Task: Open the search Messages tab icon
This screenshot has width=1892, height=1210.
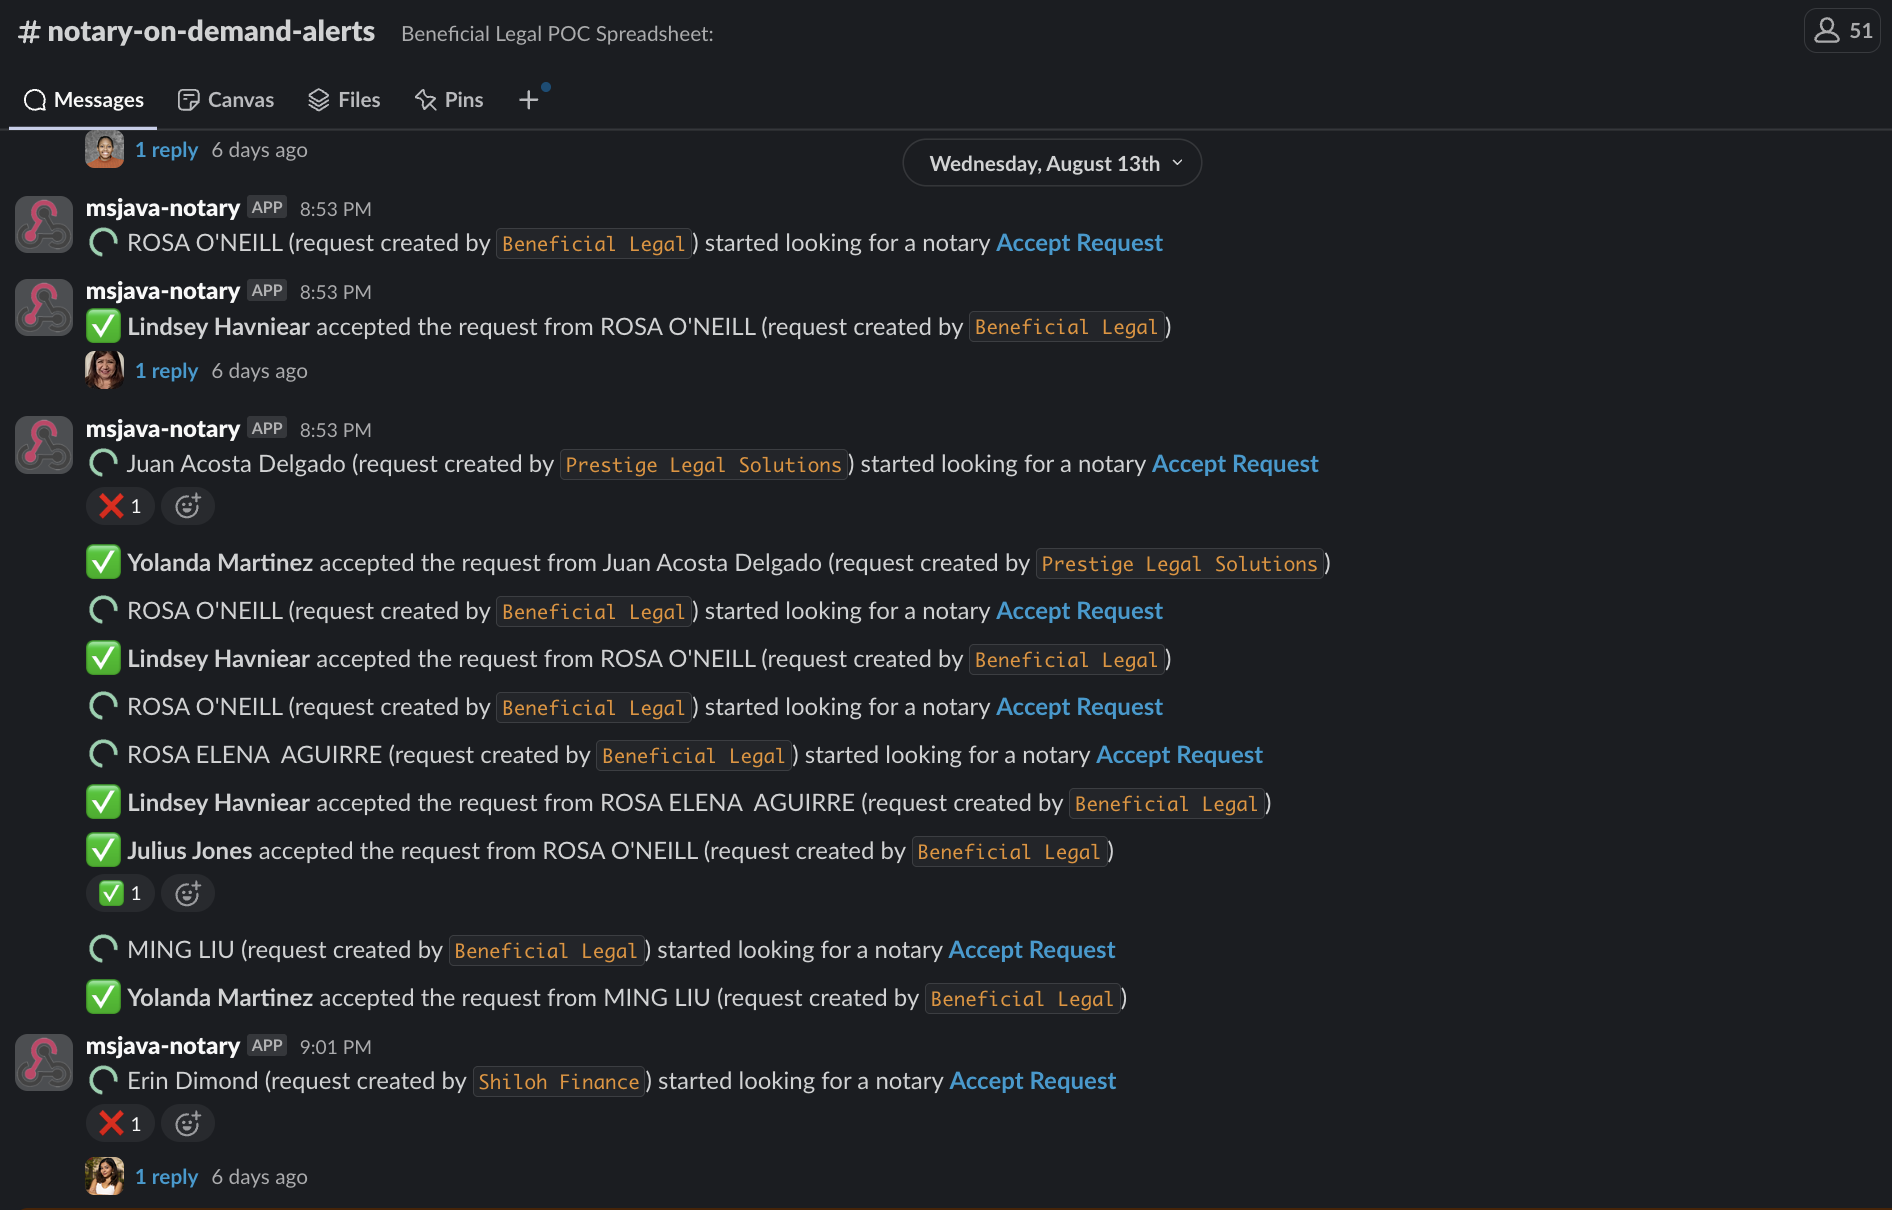Action: click(36, 99)
